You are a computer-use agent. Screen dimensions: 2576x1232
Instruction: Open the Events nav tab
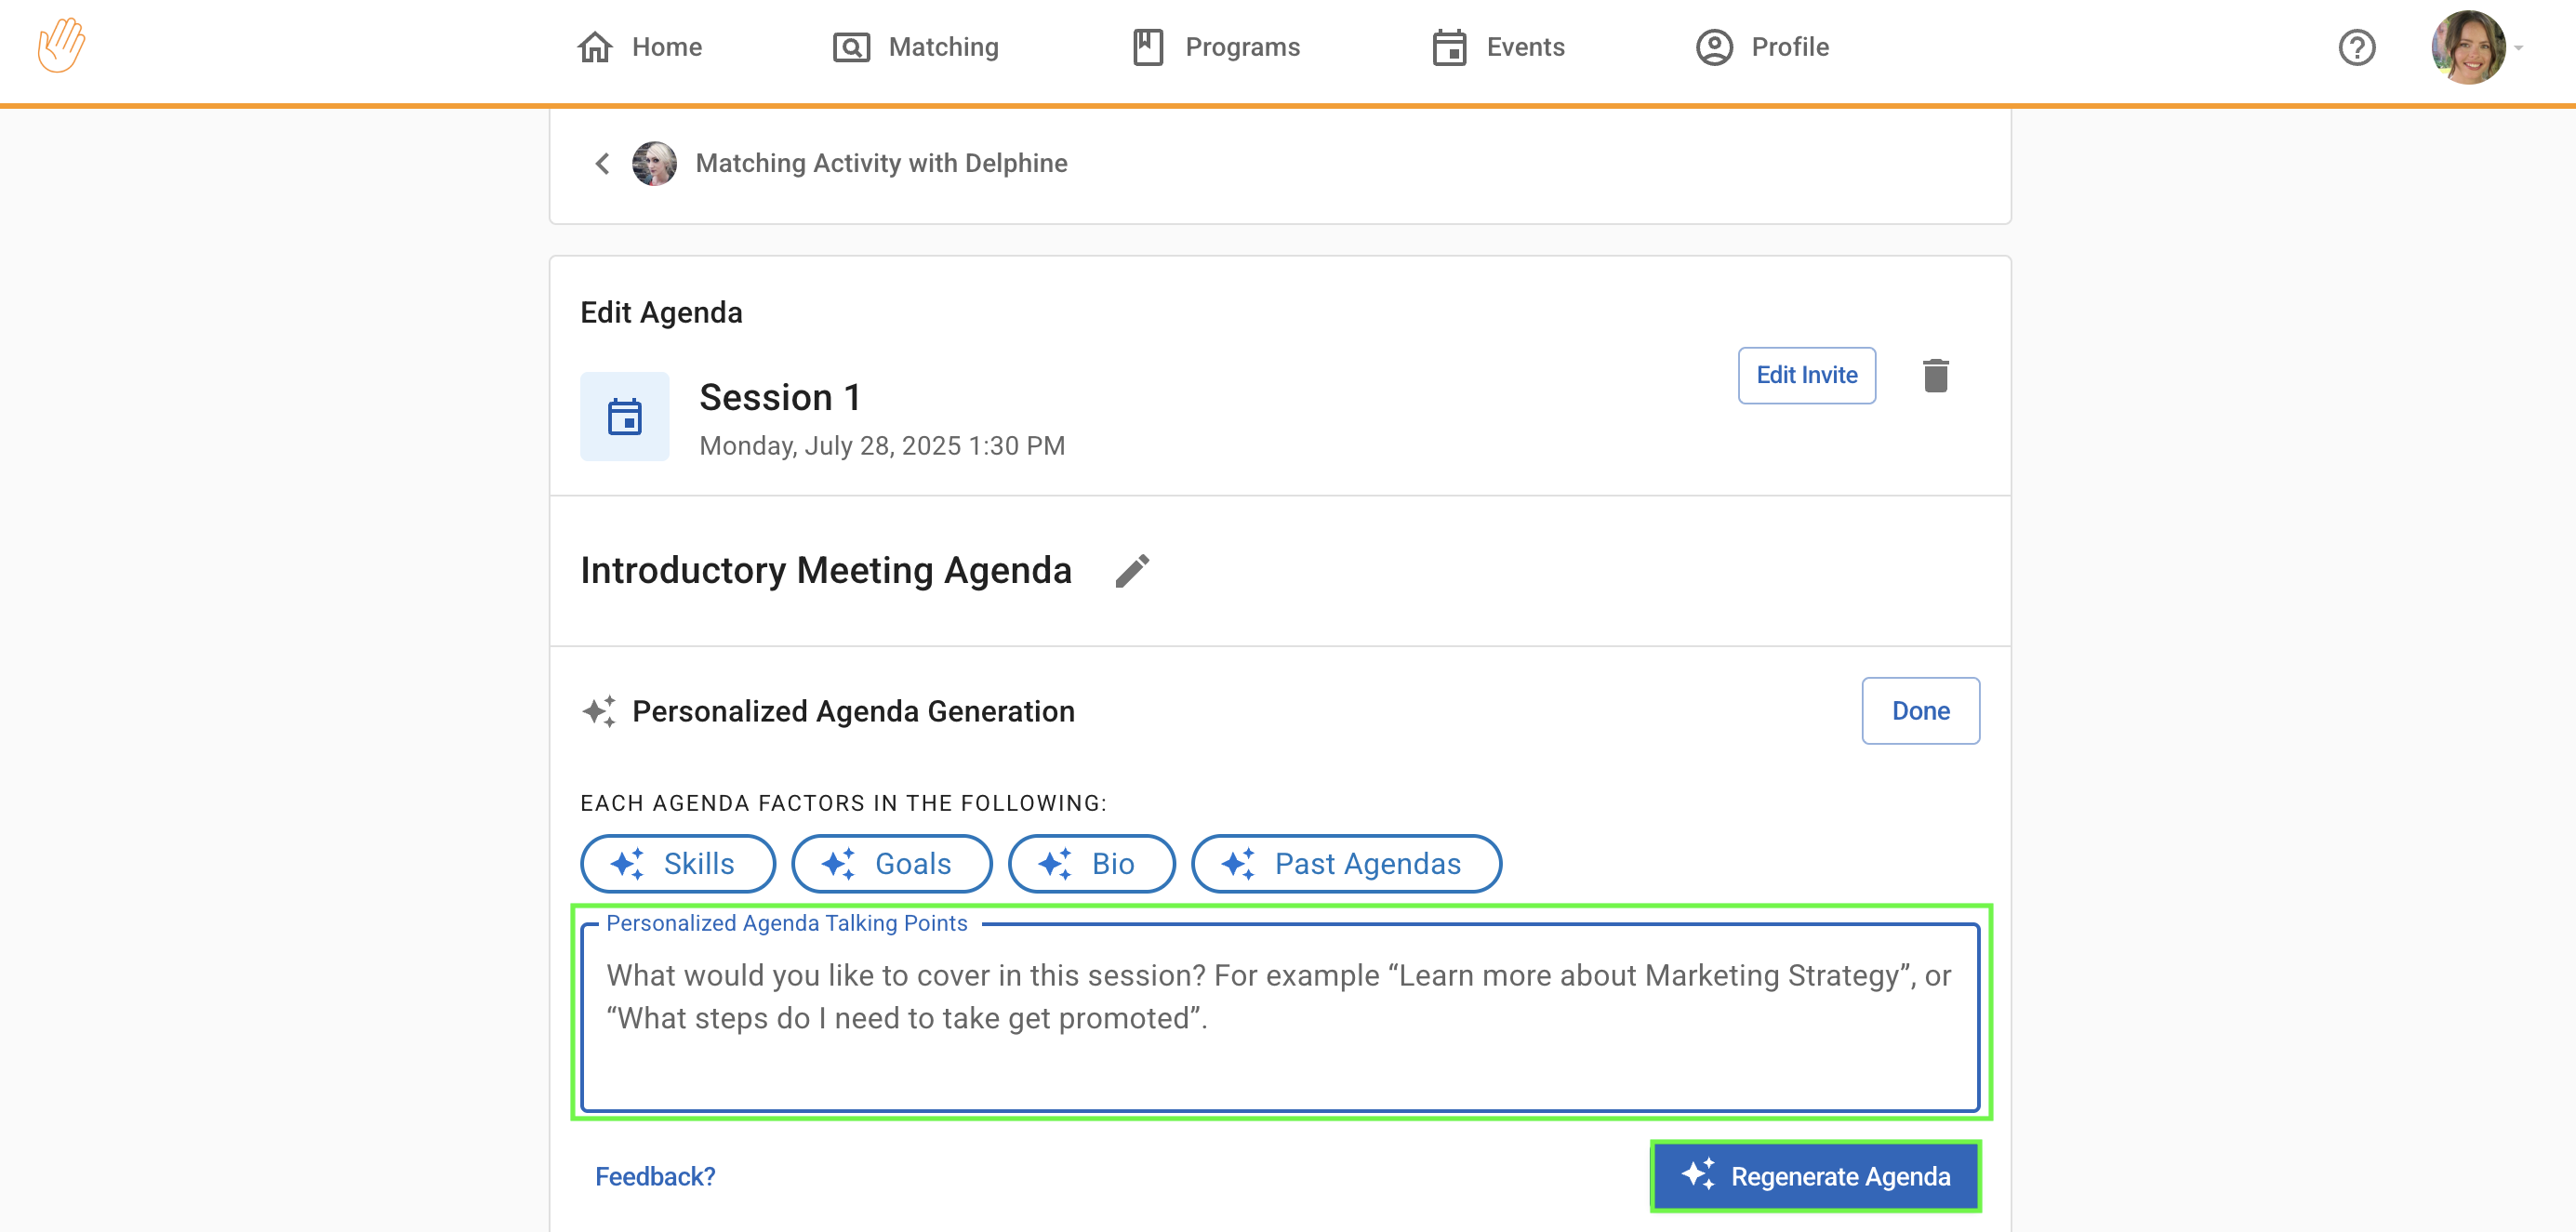(1498, 47)
